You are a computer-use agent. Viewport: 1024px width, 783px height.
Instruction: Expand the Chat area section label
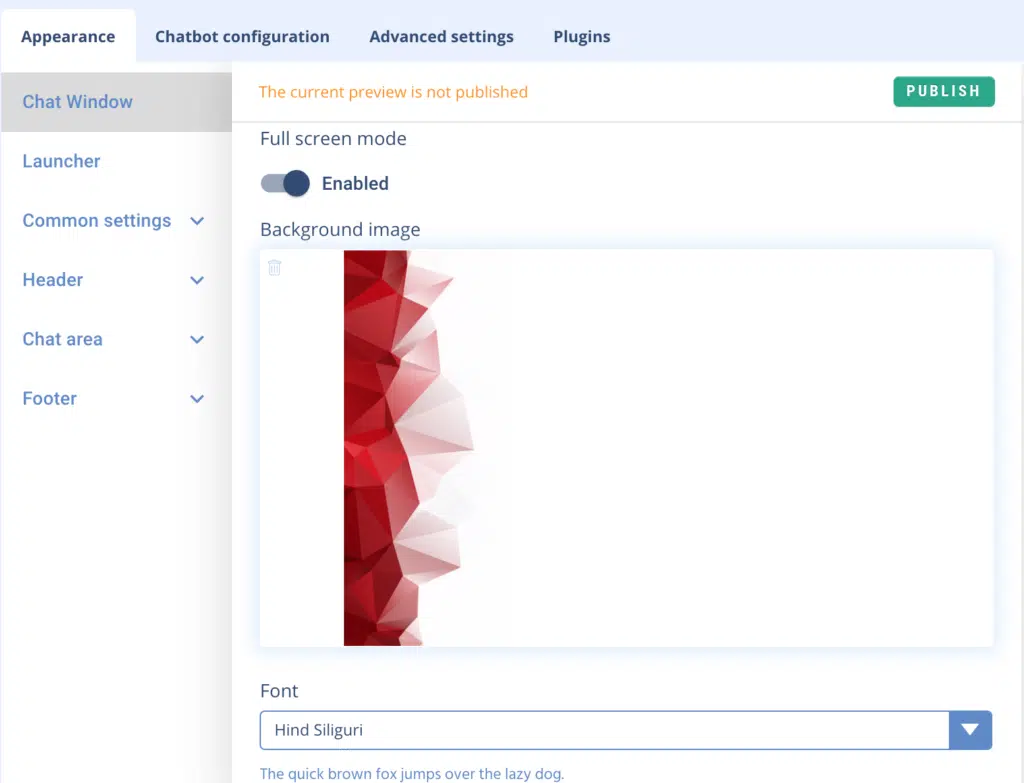[63, 340]
